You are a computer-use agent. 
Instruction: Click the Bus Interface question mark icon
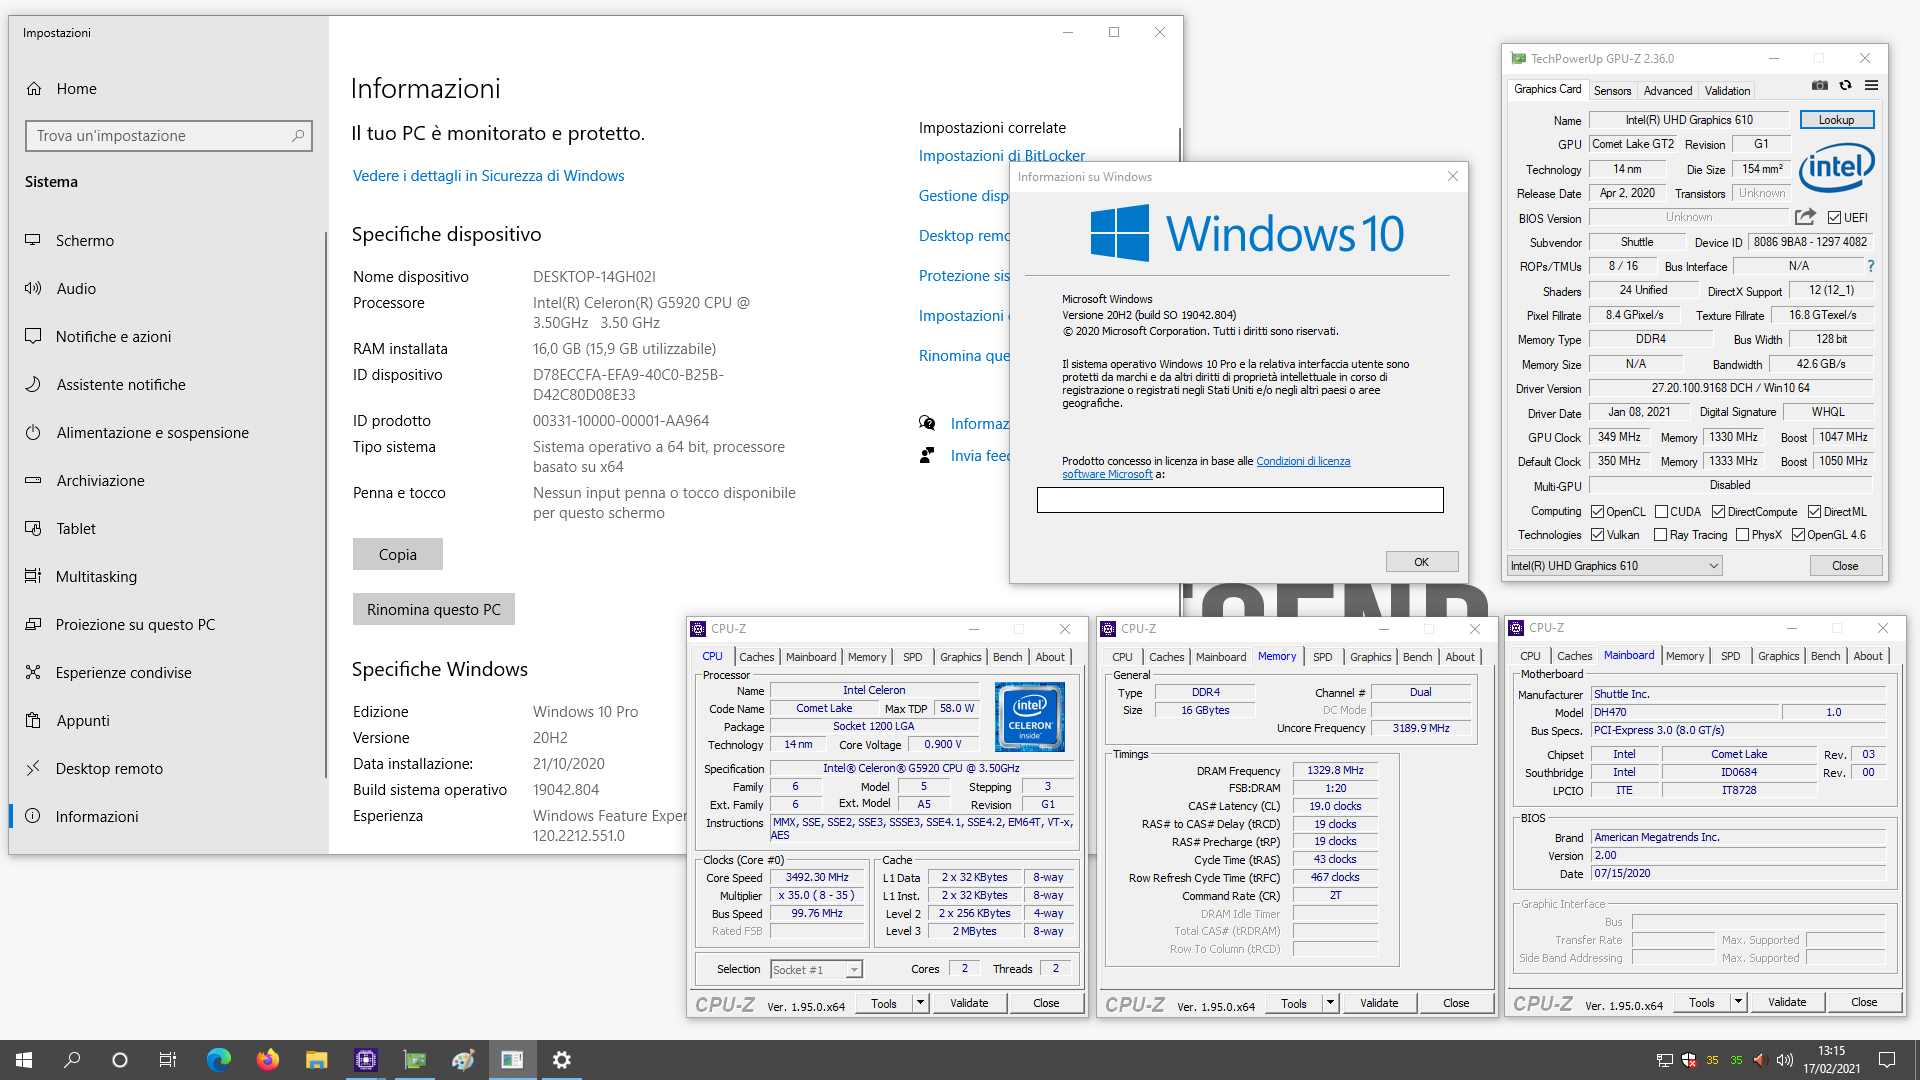point(1870,266)
